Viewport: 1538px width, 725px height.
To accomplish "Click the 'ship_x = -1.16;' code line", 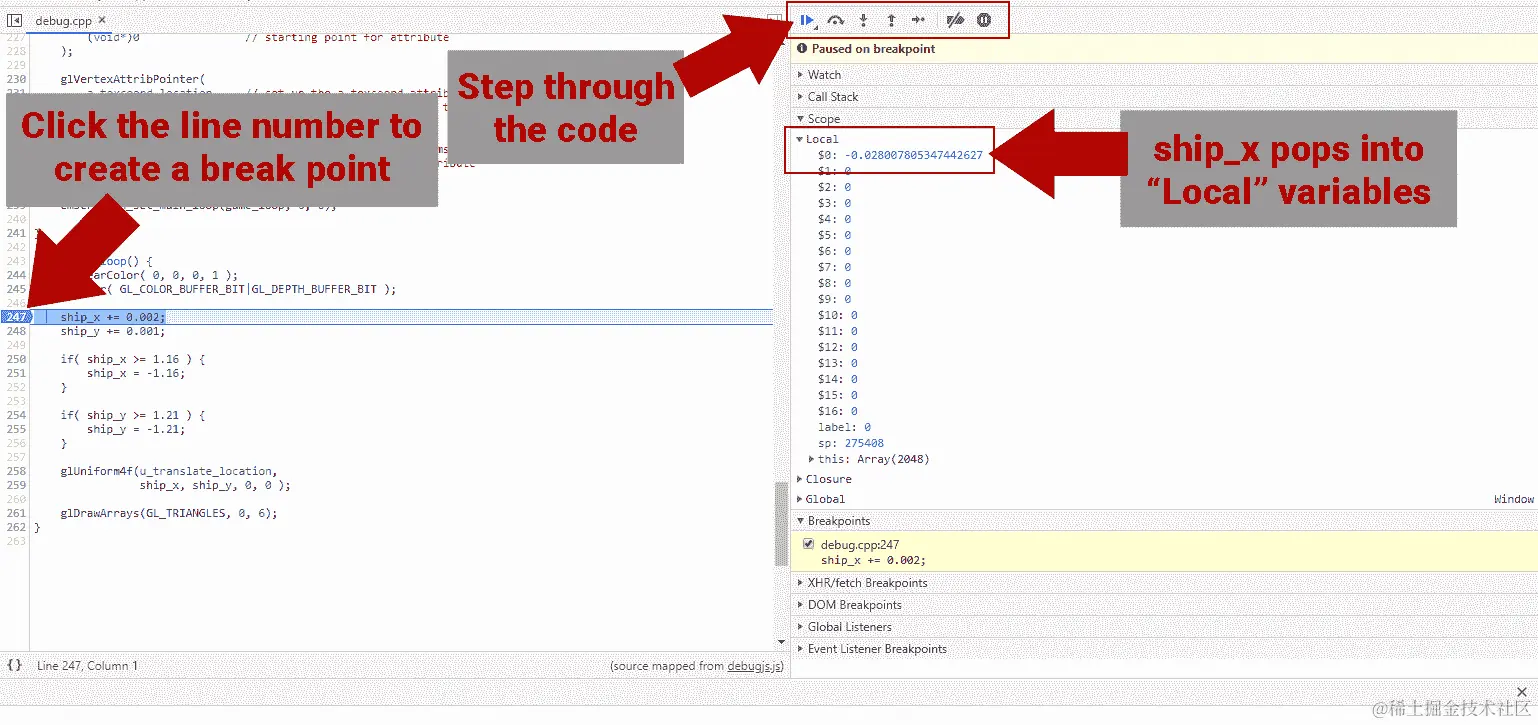I will pyautogui.click(x=136, y=373).
